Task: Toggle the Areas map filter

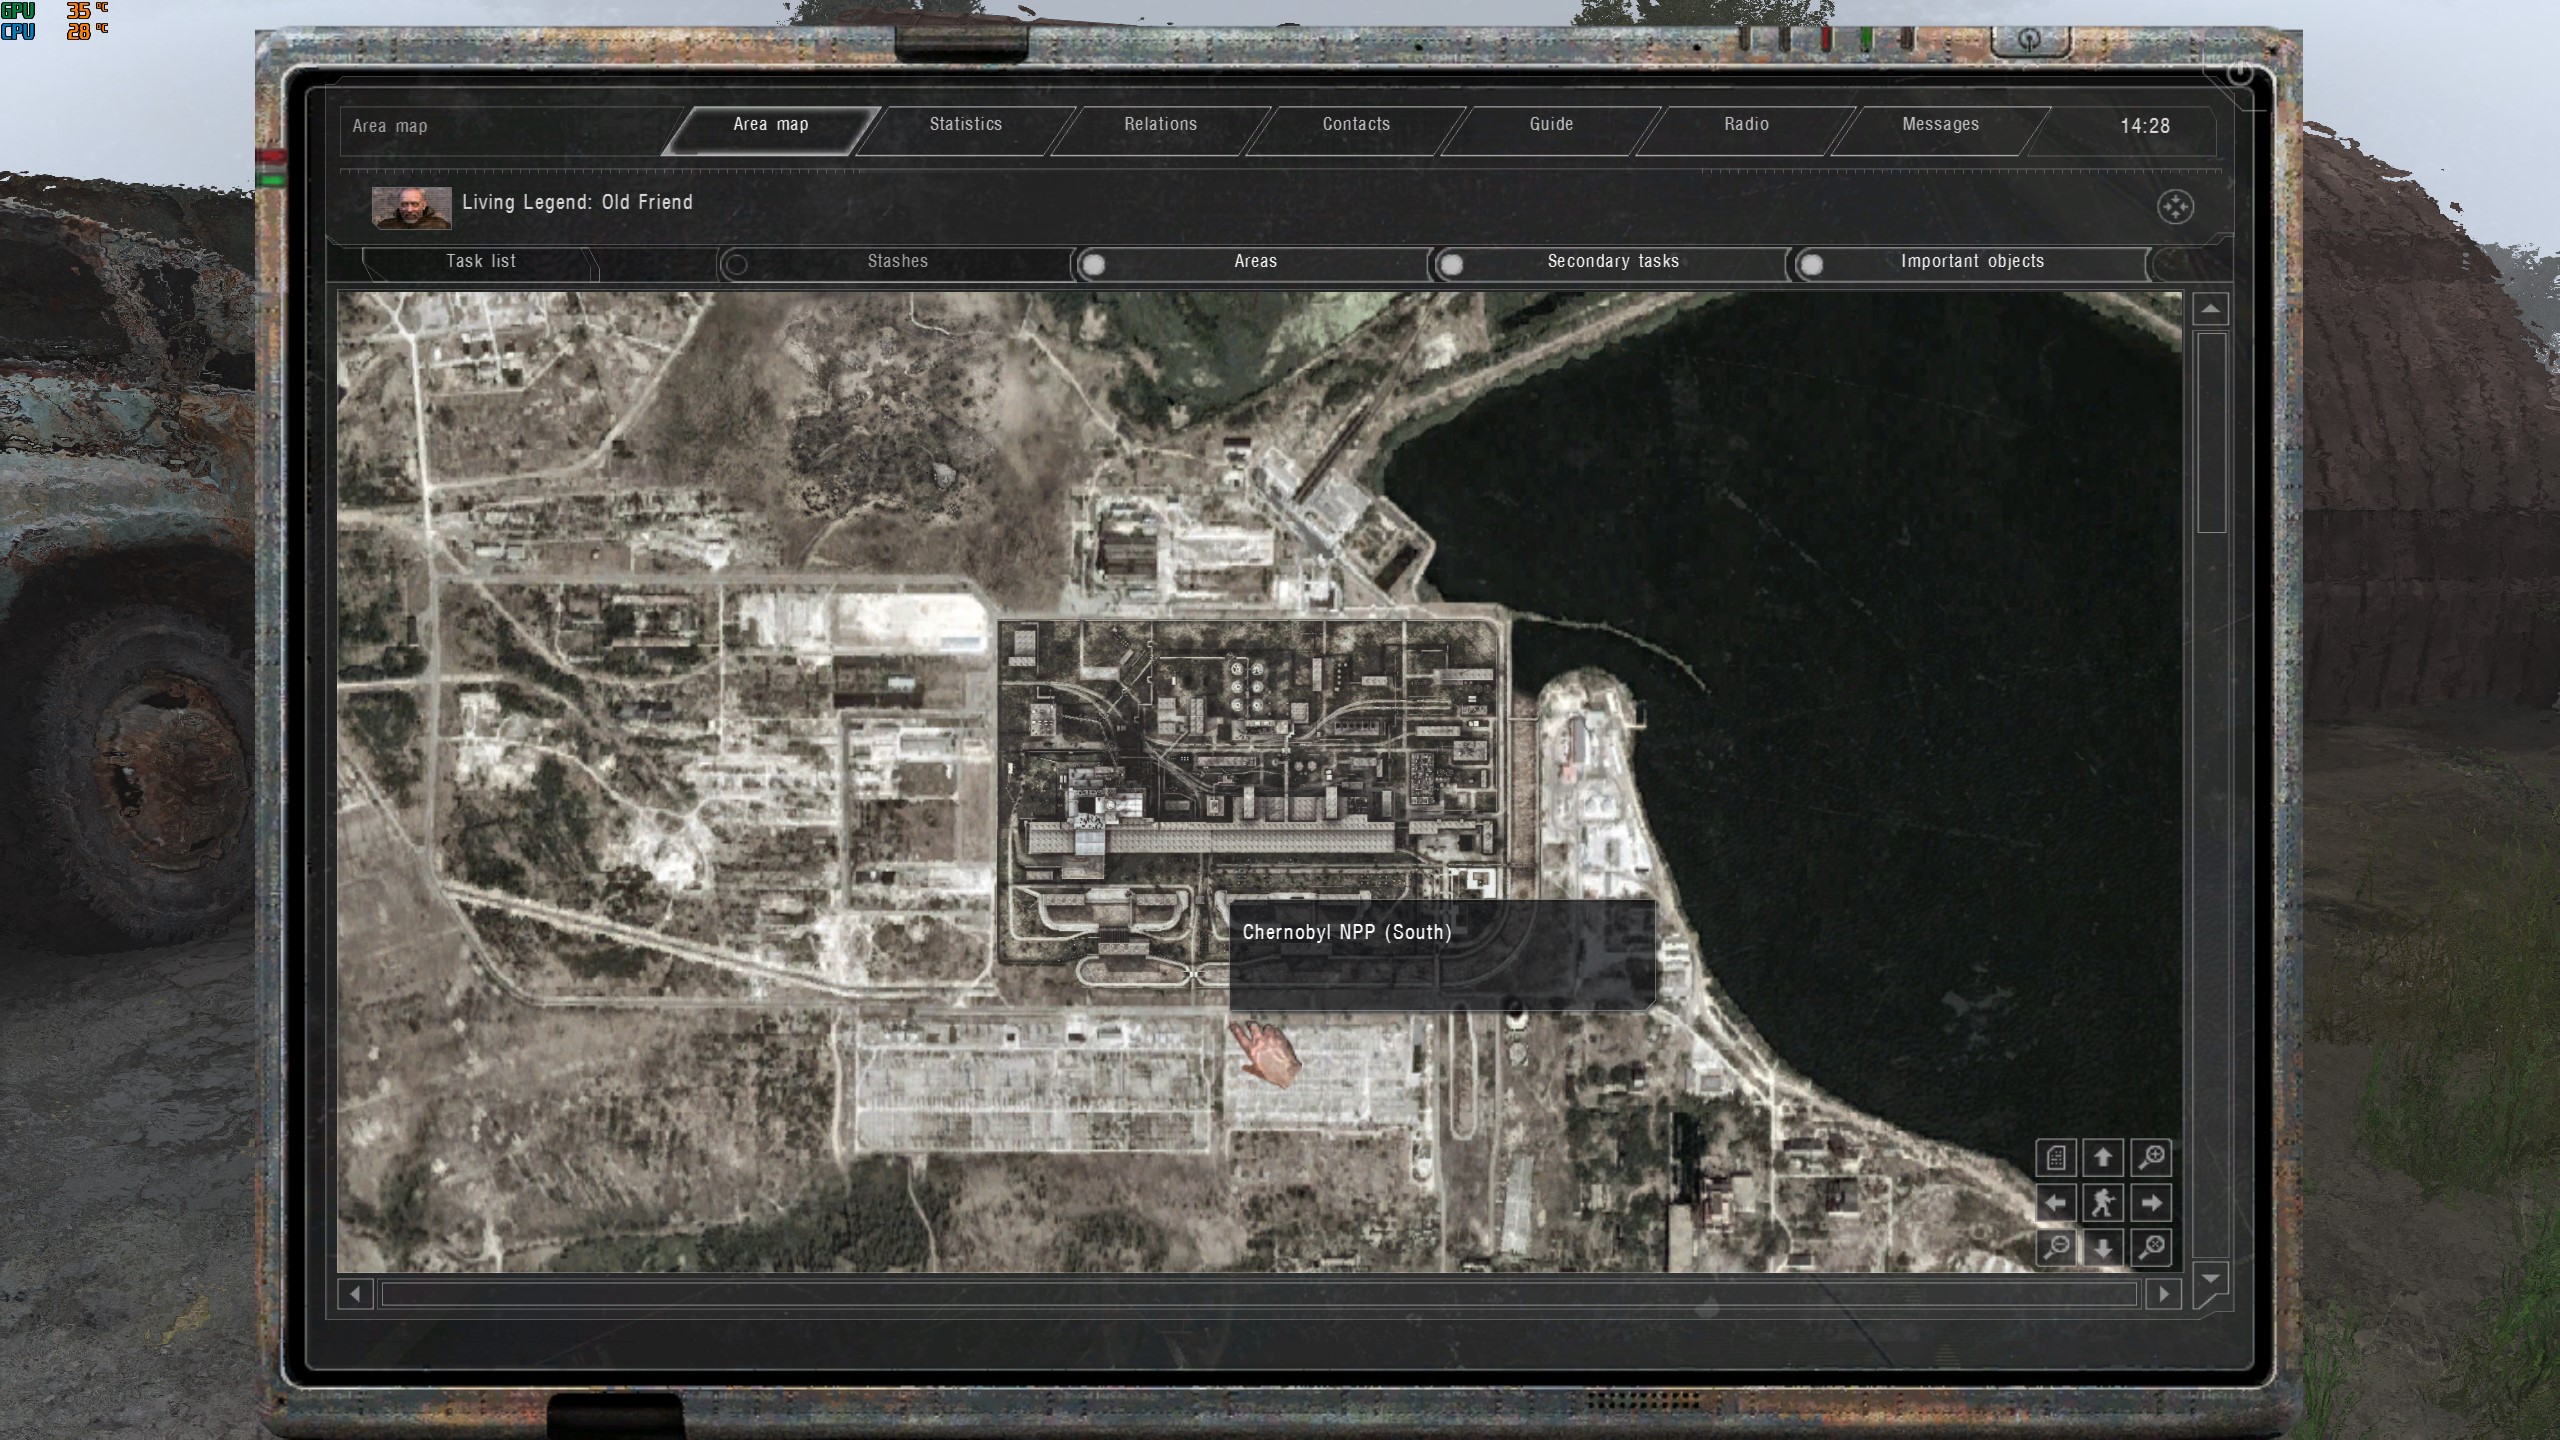Action: (1094, 264)
